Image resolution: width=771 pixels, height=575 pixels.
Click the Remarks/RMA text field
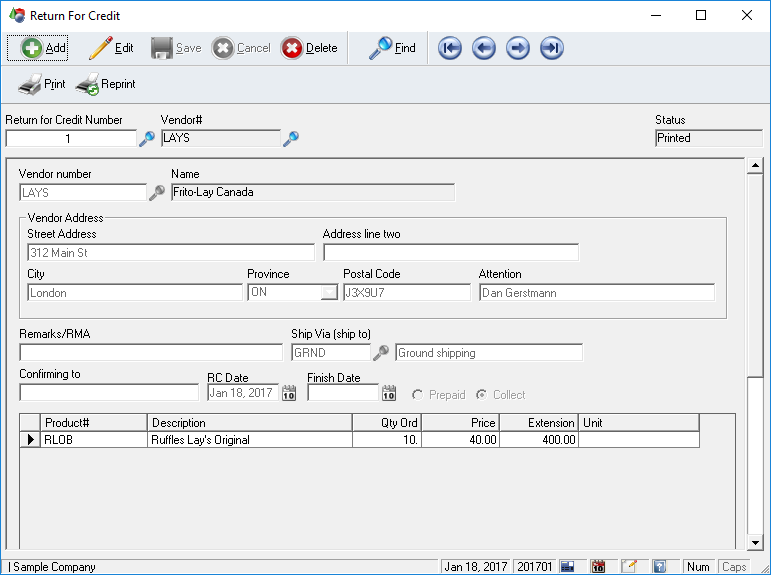click(x=151, y=353)
